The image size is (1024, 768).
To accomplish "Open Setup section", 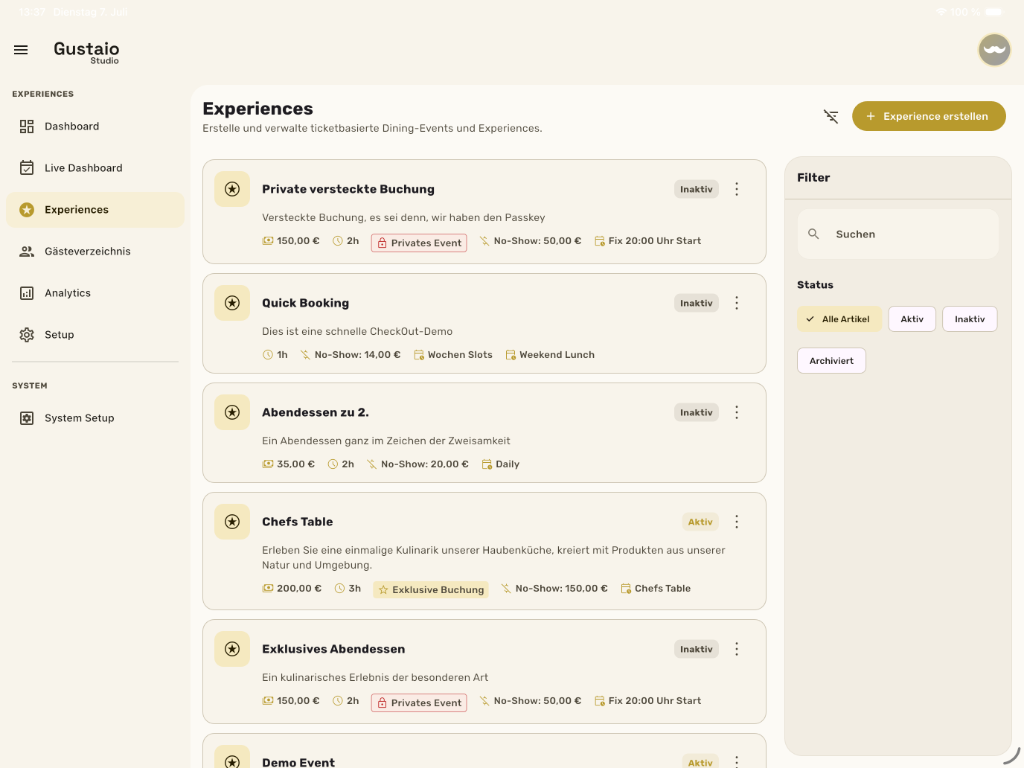I will tap(95, 335).
